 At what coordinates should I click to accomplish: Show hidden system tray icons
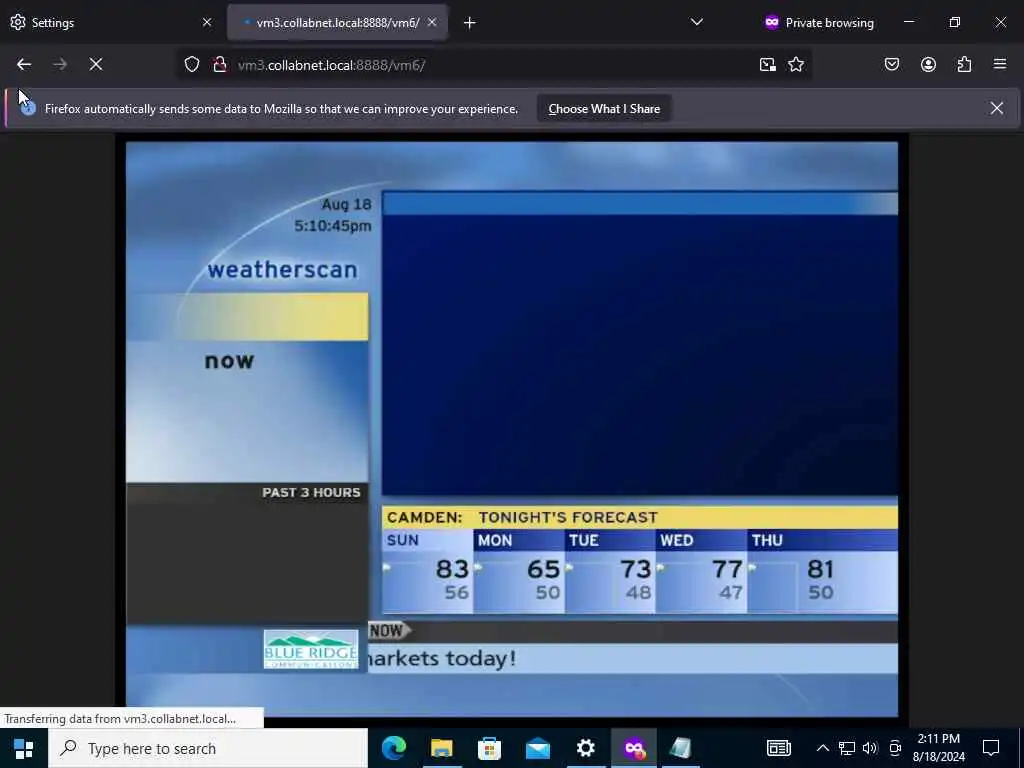click(x=823, y=748)
